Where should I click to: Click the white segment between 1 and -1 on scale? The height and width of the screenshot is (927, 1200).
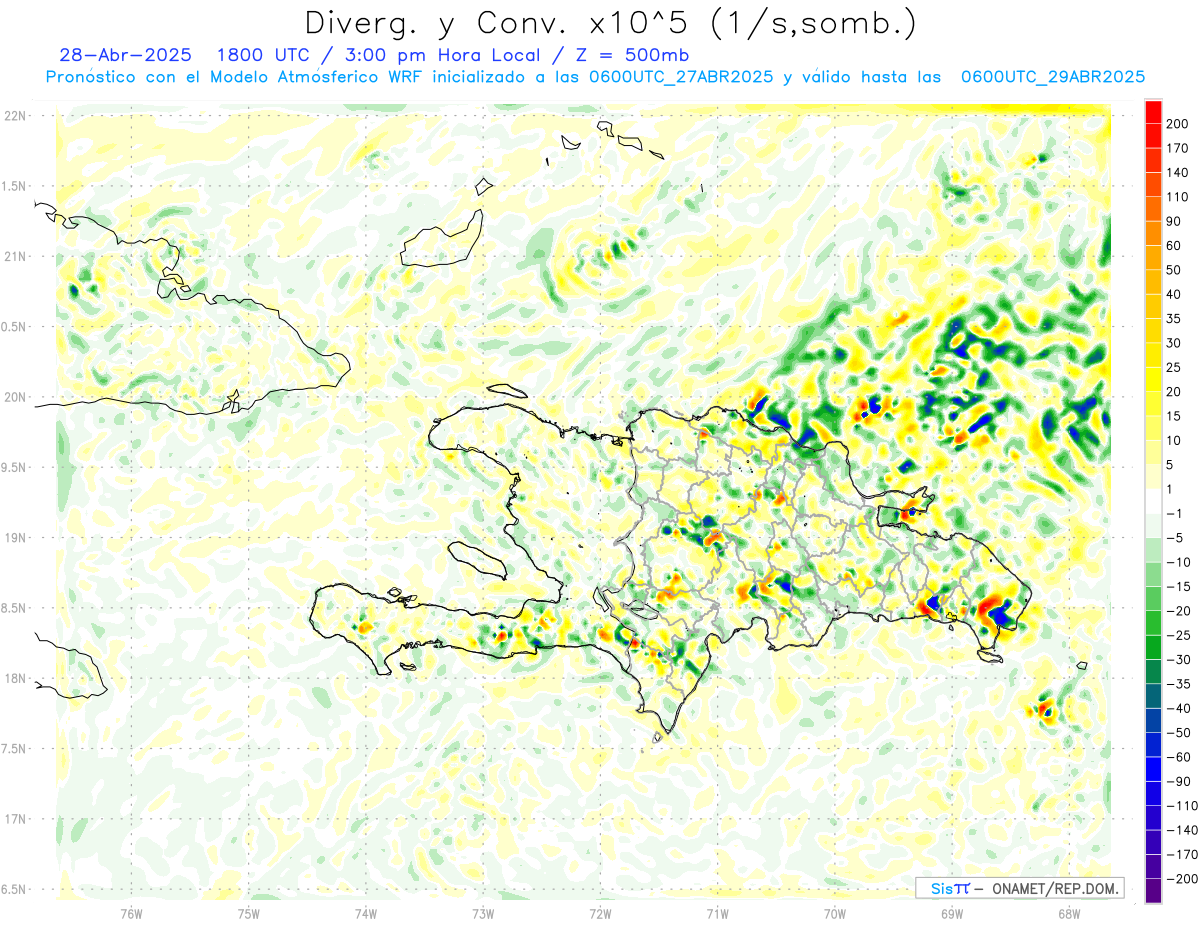[x=1153, y=501]
